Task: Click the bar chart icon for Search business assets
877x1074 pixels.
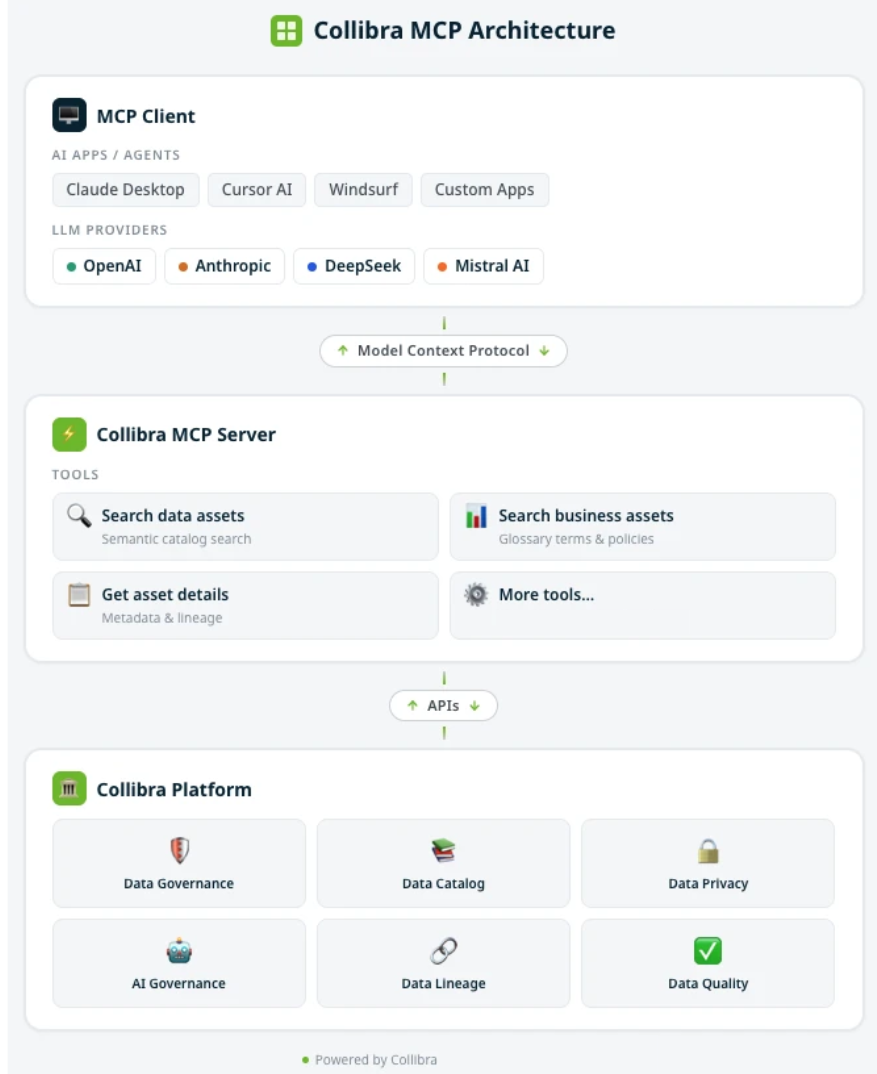Action: point(476,516)
